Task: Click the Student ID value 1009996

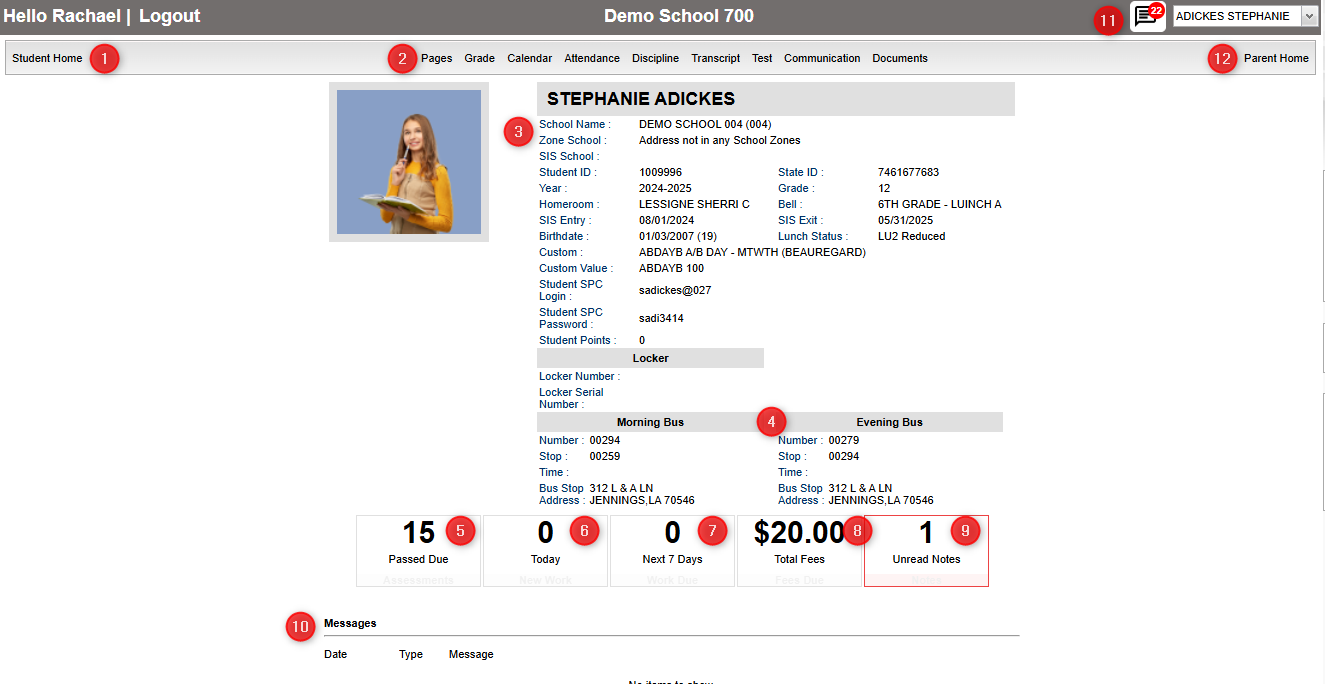Action: (x=660, y=172)
